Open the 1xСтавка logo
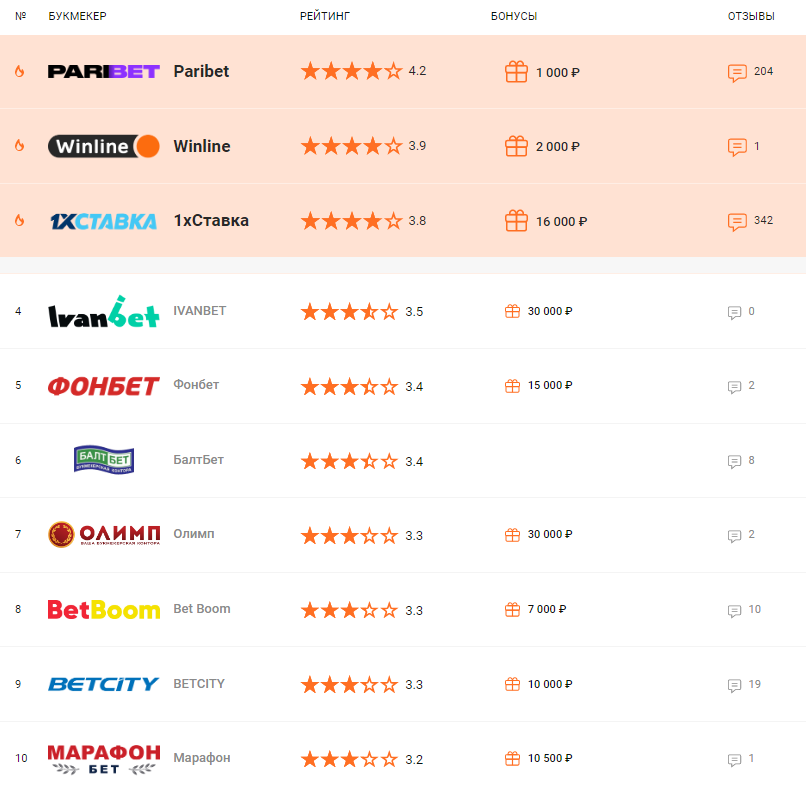 point(104,221)
